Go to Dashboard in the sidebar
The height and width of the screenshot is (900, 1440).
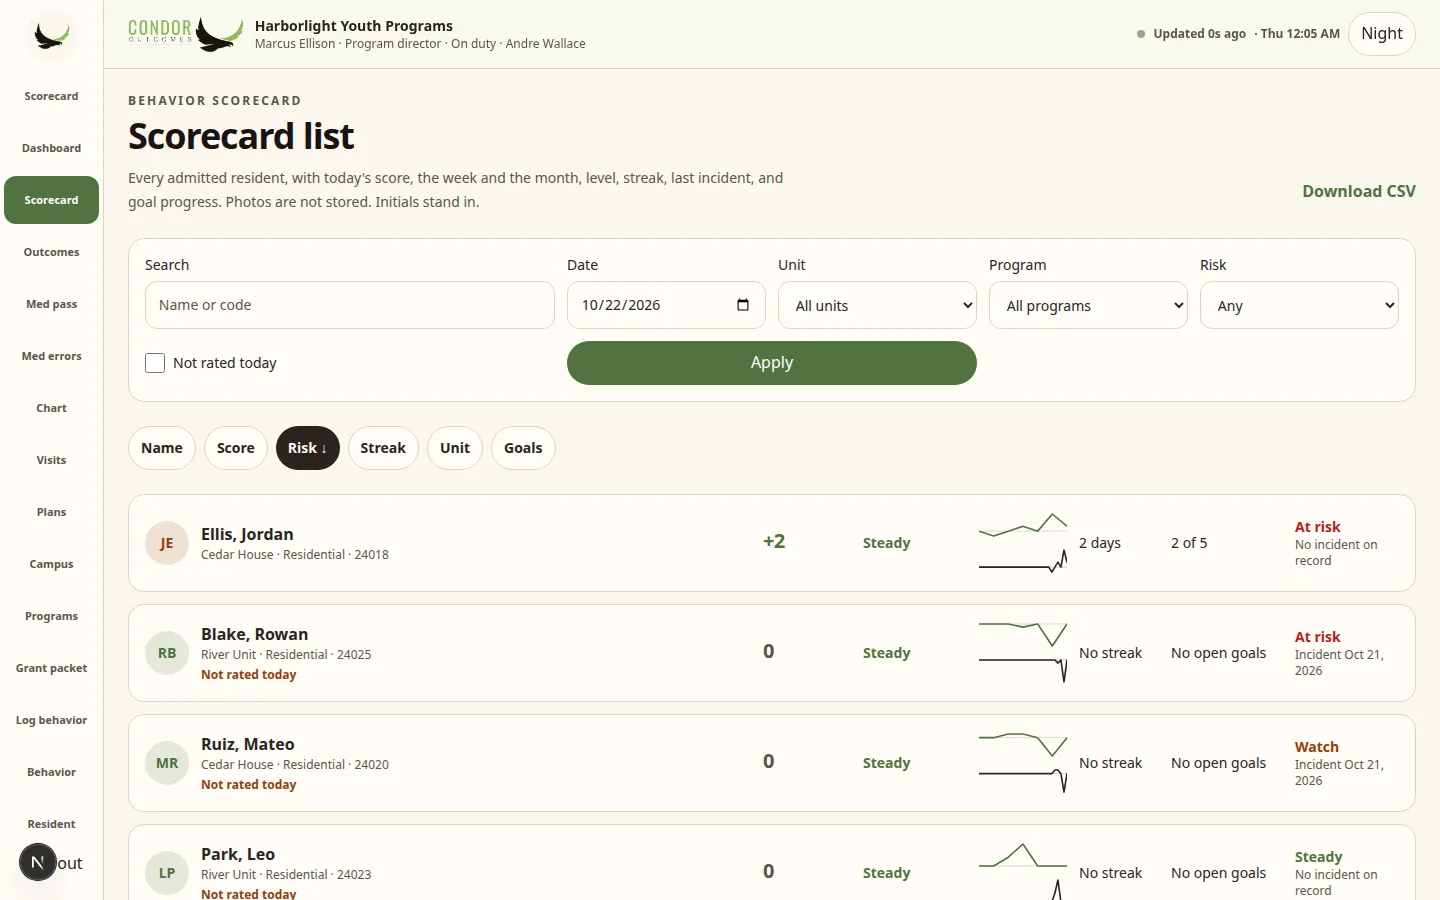52,148
